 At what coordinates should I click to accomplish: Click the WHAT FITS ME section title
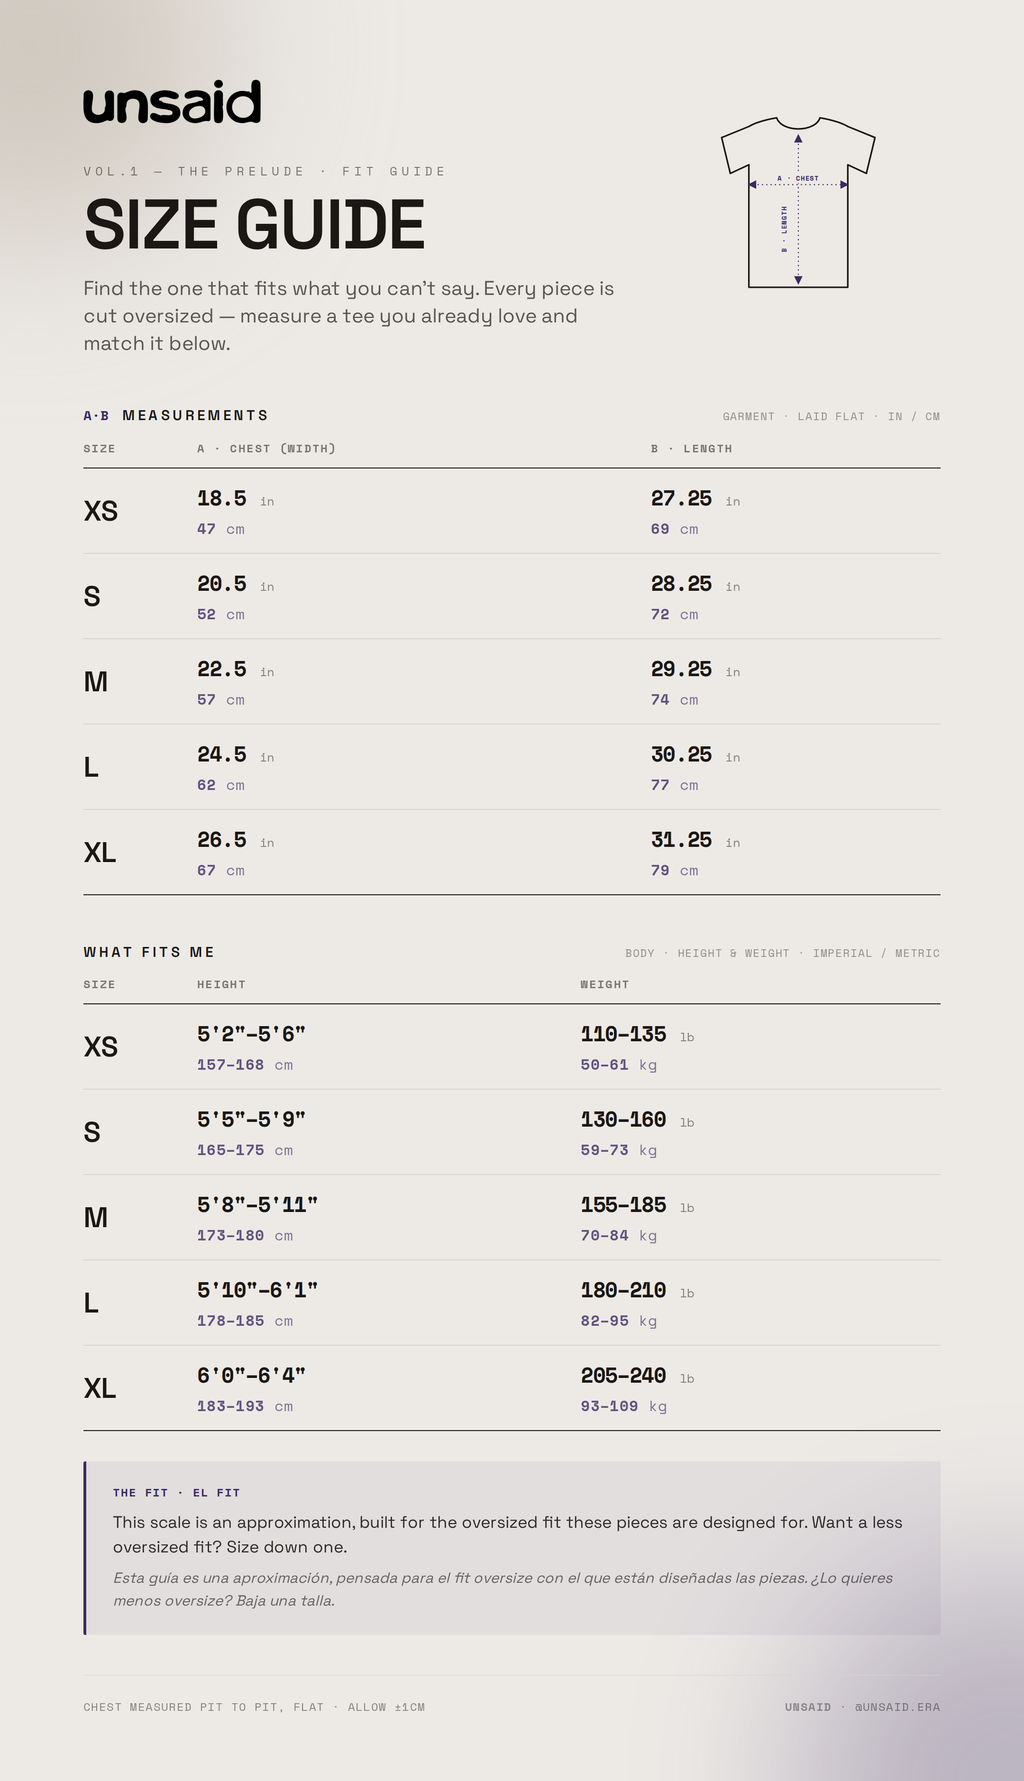pos(149,952)
